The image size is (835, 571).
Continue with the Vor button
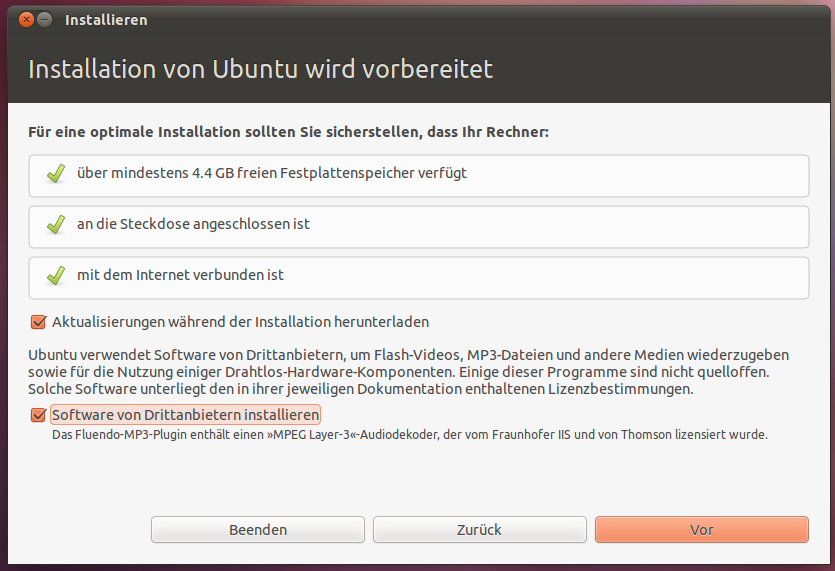point(701,530)
